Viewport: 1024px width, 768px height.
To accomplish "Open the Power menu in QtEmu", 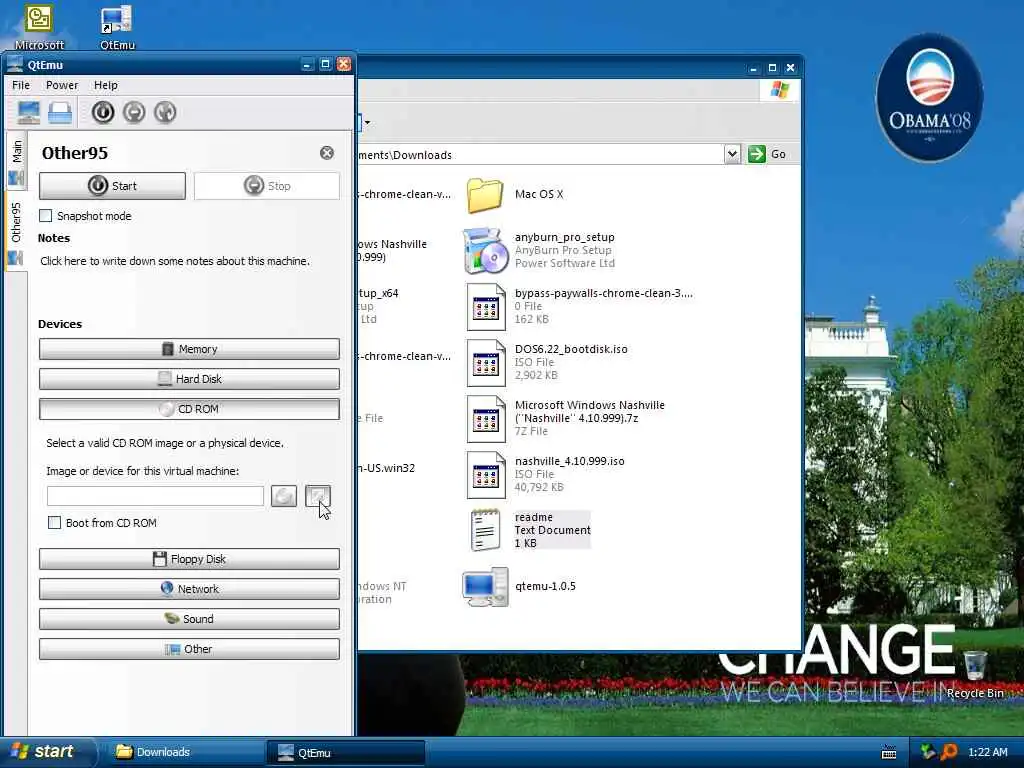I will pos(62,85).
